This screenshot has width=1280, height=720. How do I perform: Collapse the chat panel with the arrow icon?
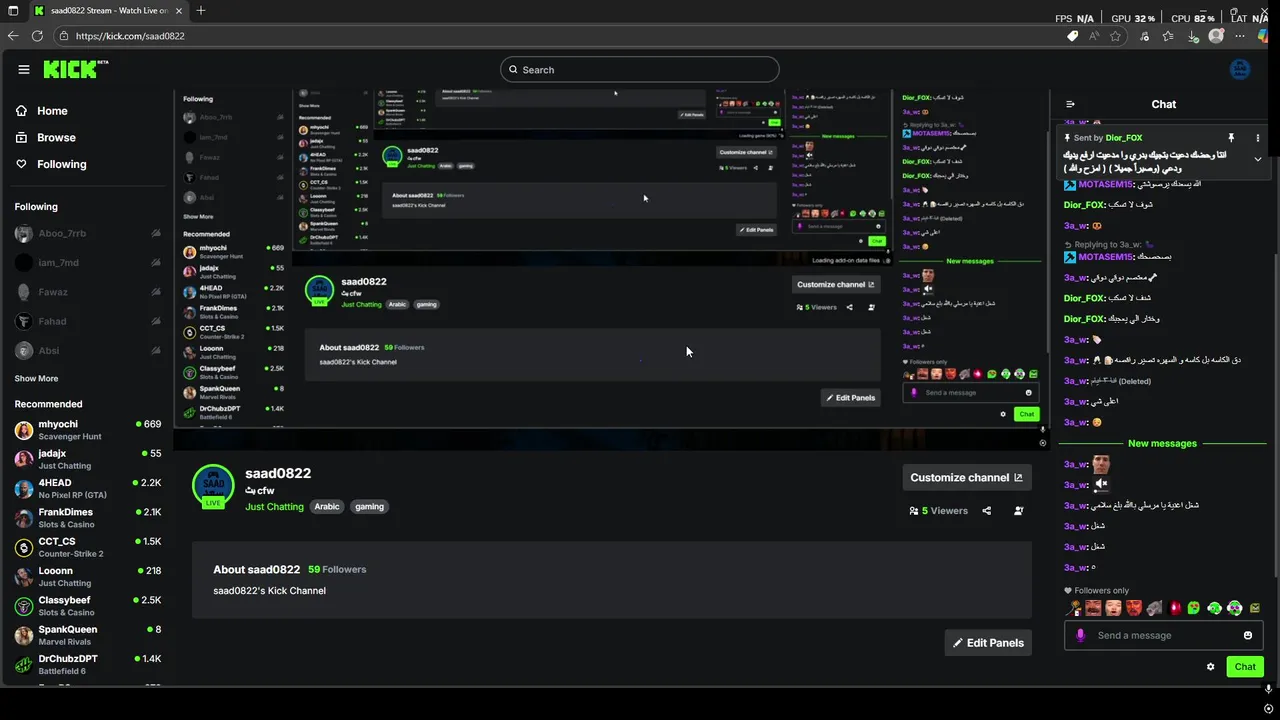pos(1070,104)
